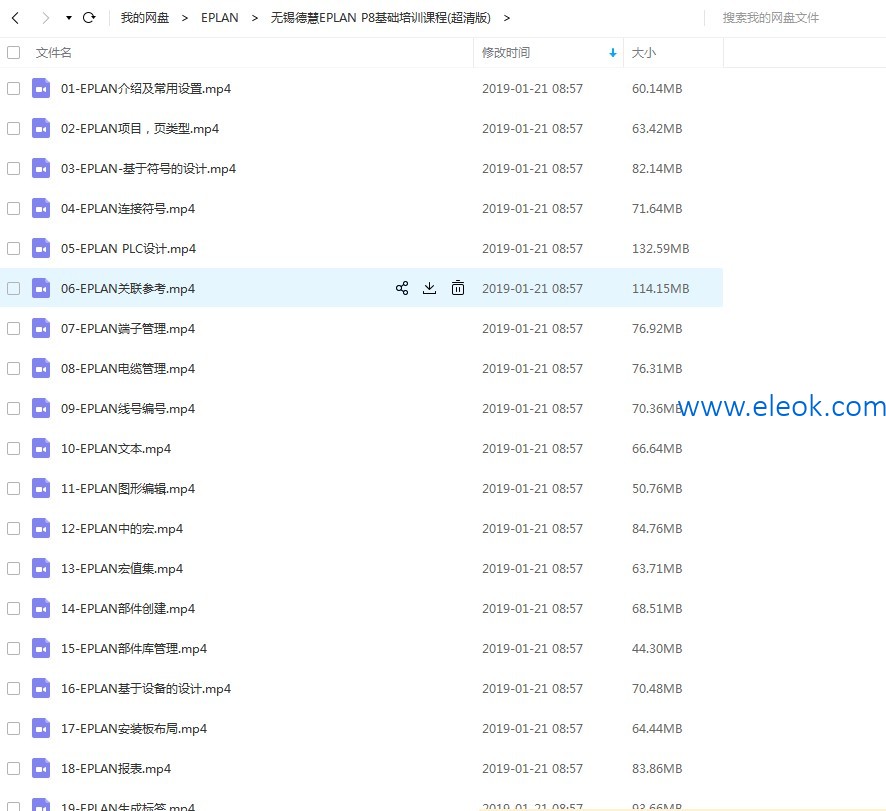Navigate to EPLAN breadcrumb folder
Image resolution: width=886 pixels, height=811 pixels.
coord(219,18)
